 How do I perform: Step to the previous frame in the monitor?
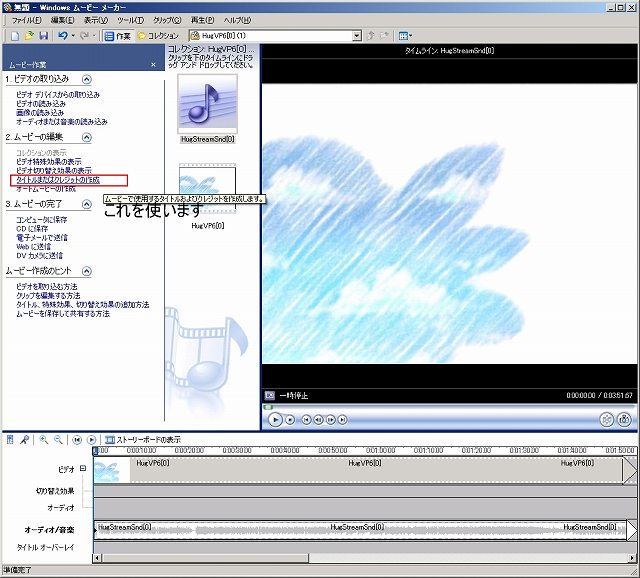(318, 420)
